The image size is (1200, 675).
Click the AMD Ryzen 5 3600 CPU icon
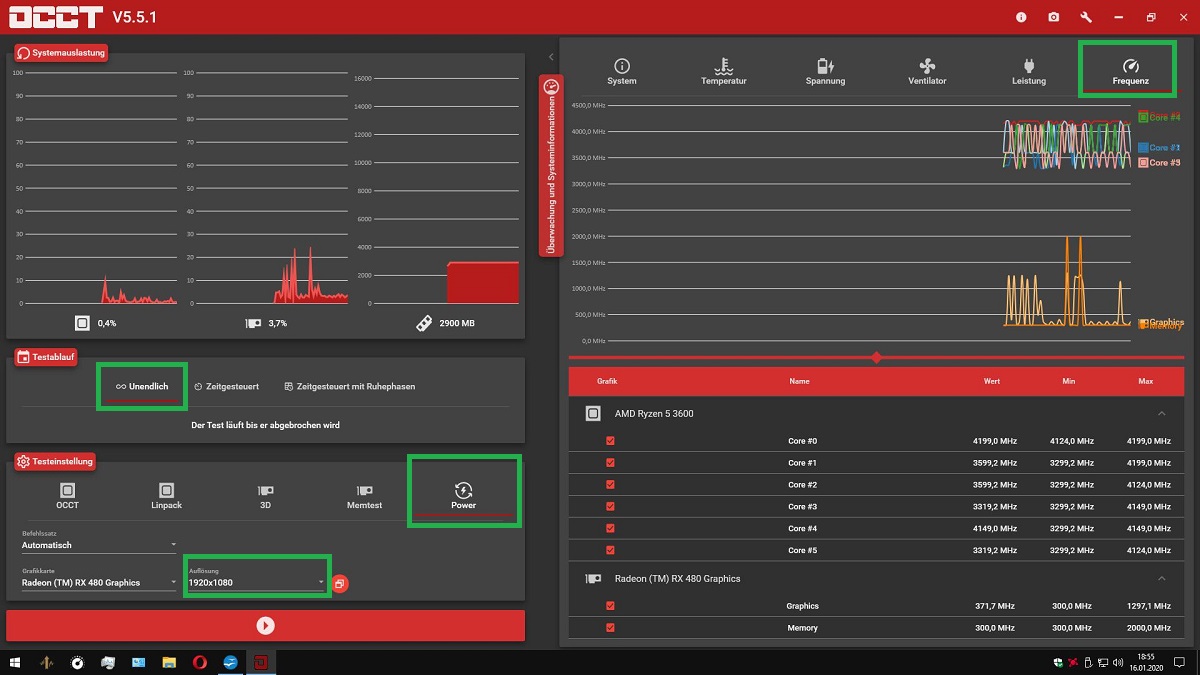click(x=593, y=413)
